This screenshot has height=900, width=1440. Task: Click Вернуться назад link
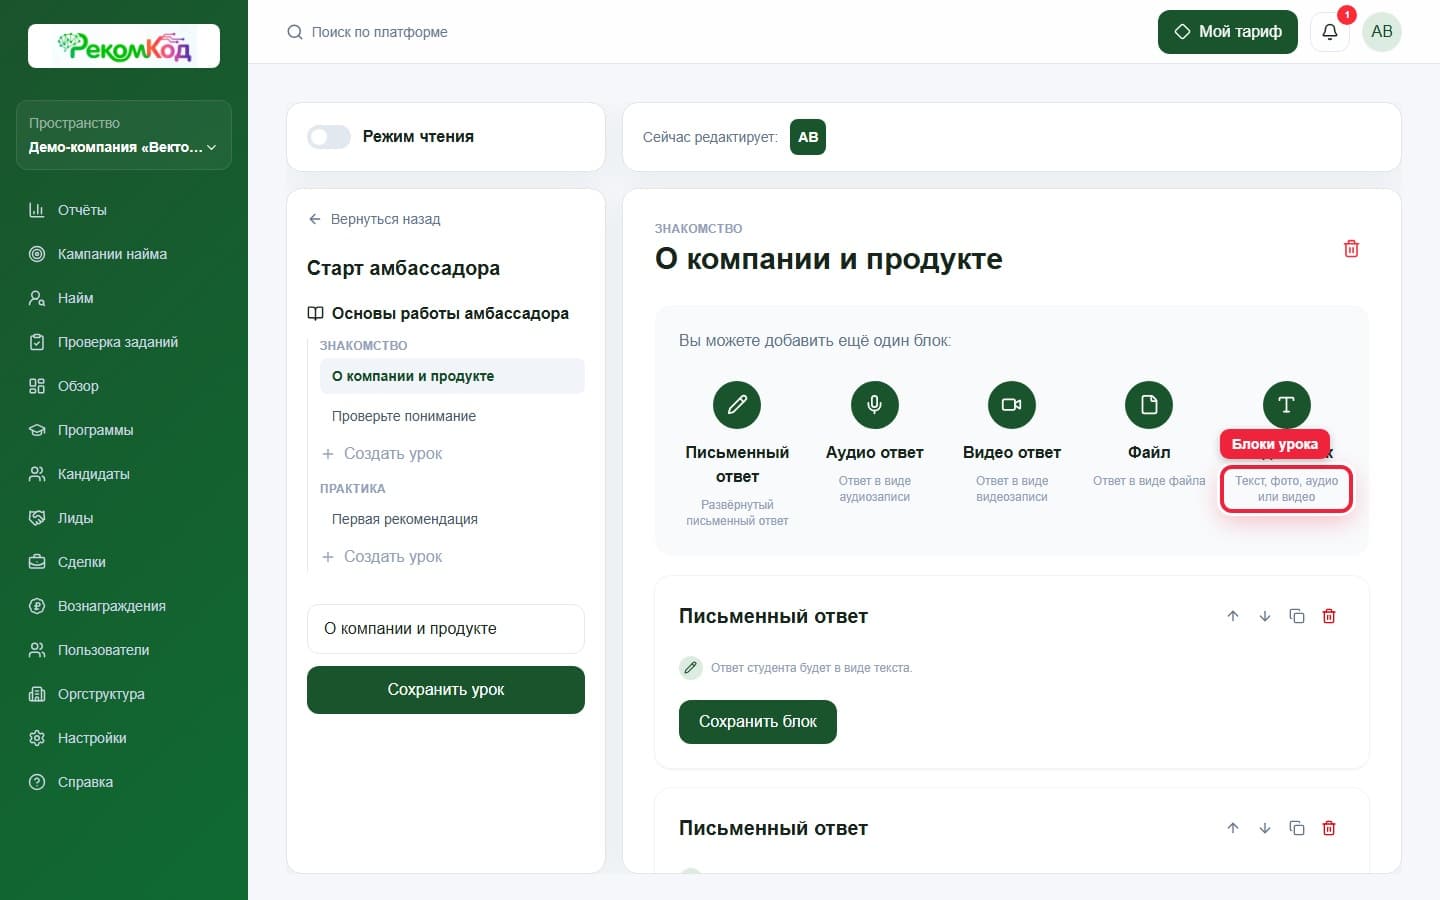click(374, 219)
